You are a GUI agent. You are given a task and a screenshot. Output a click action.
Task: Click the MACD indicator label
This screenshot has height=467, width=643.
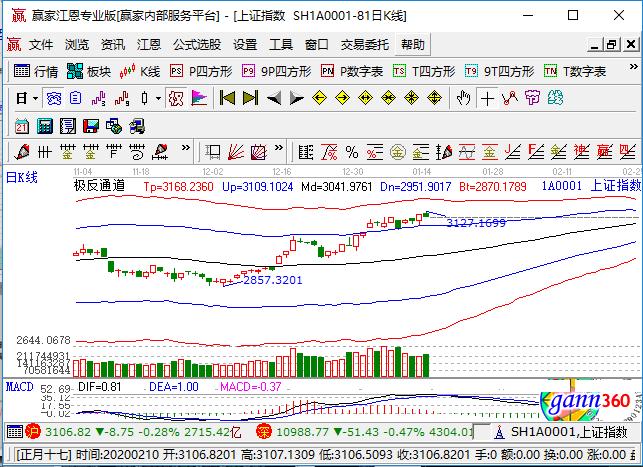click(19, 387)
